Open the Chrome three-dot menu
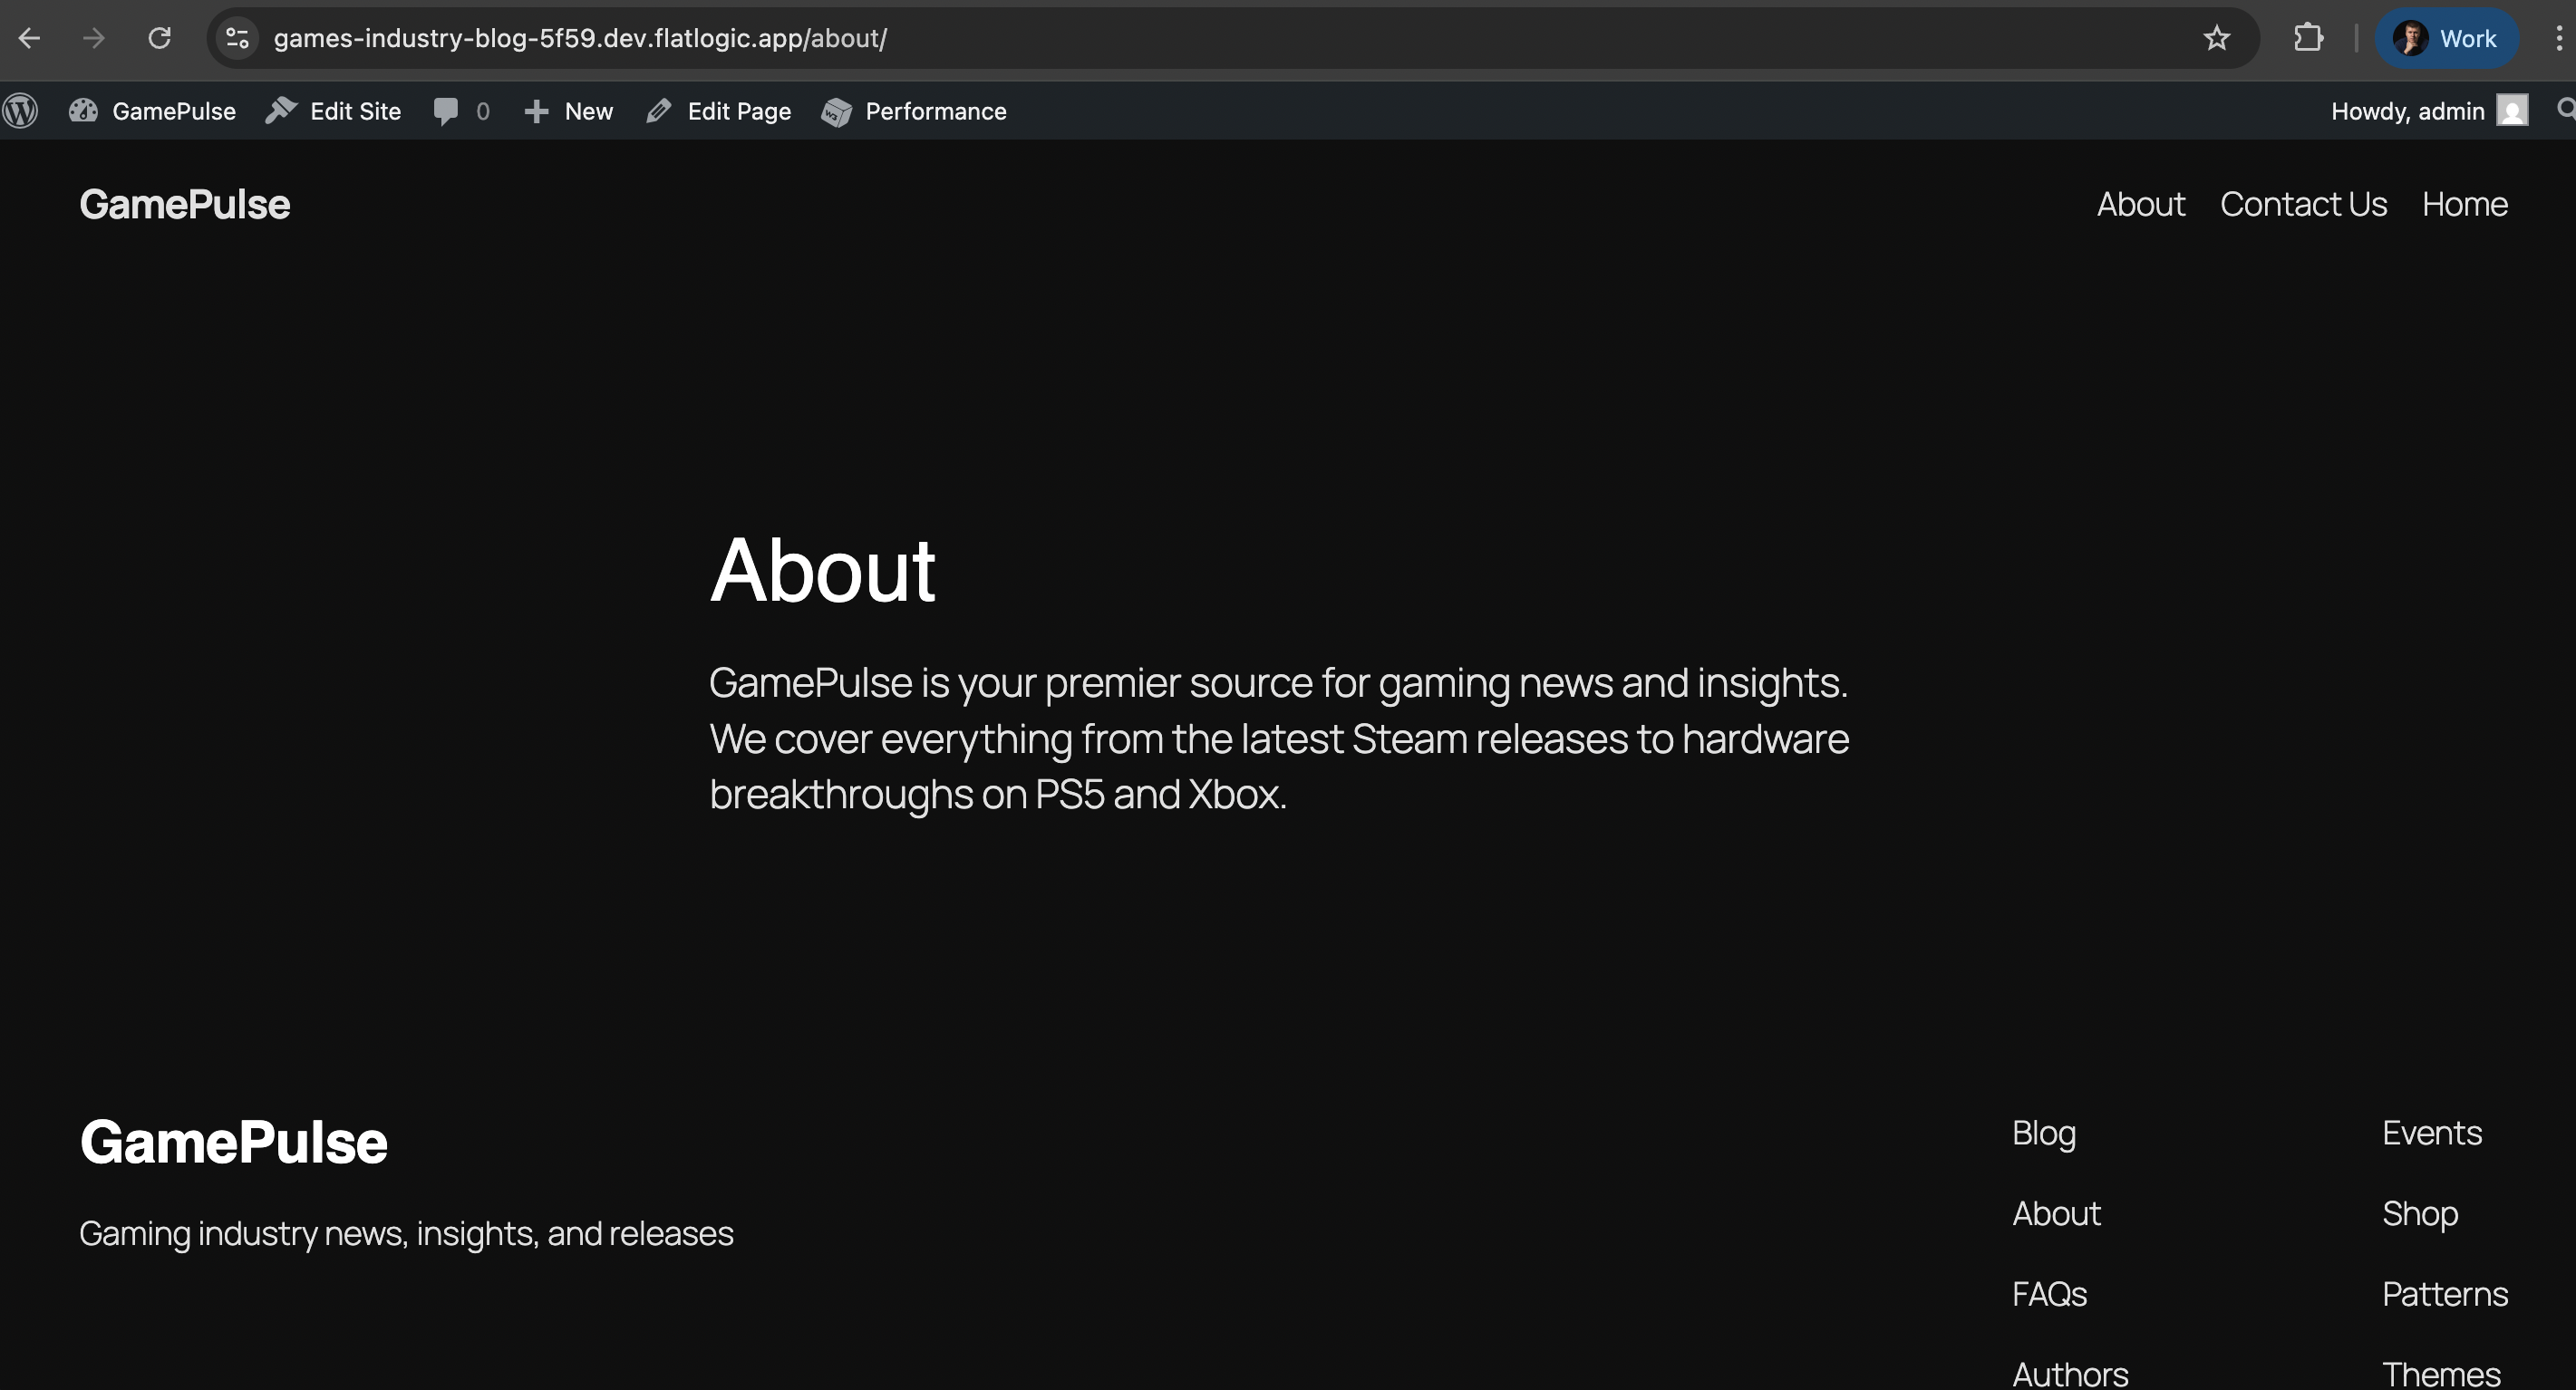This screenshot has width=2576, height=1390. click(2558, 38)
